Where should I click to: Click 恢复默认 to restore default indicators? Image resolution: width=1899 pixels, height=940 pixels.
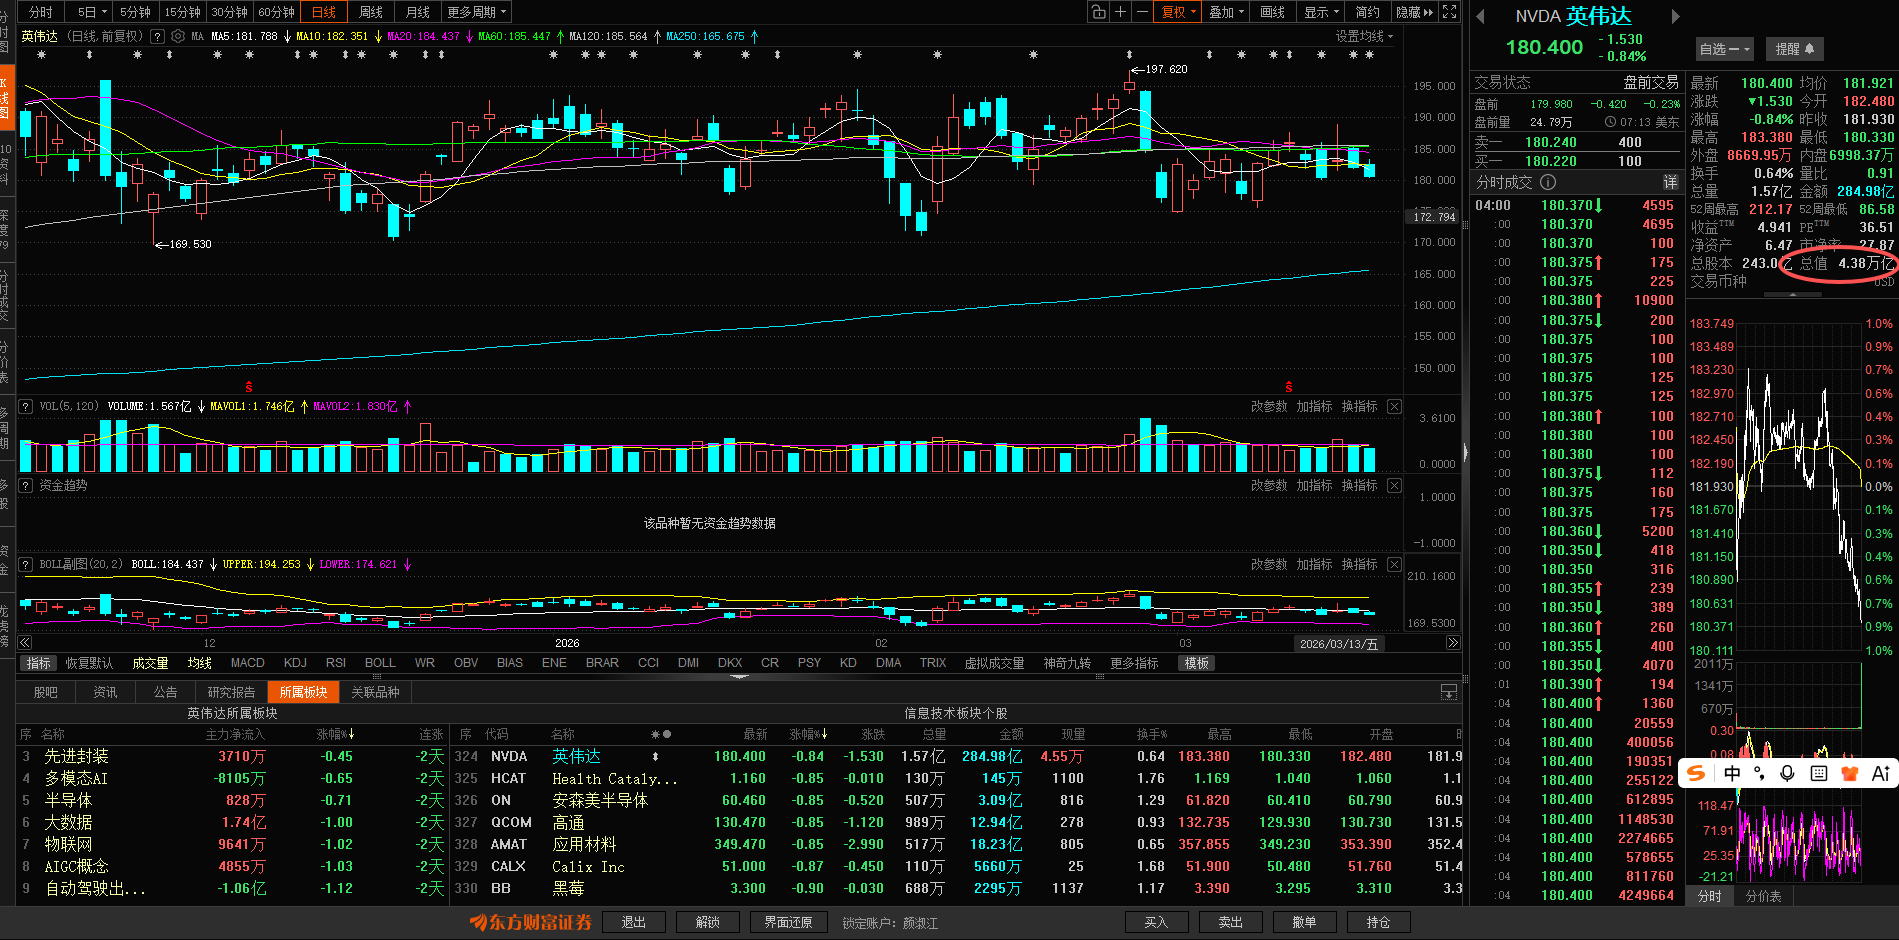[x=90, y=663]
